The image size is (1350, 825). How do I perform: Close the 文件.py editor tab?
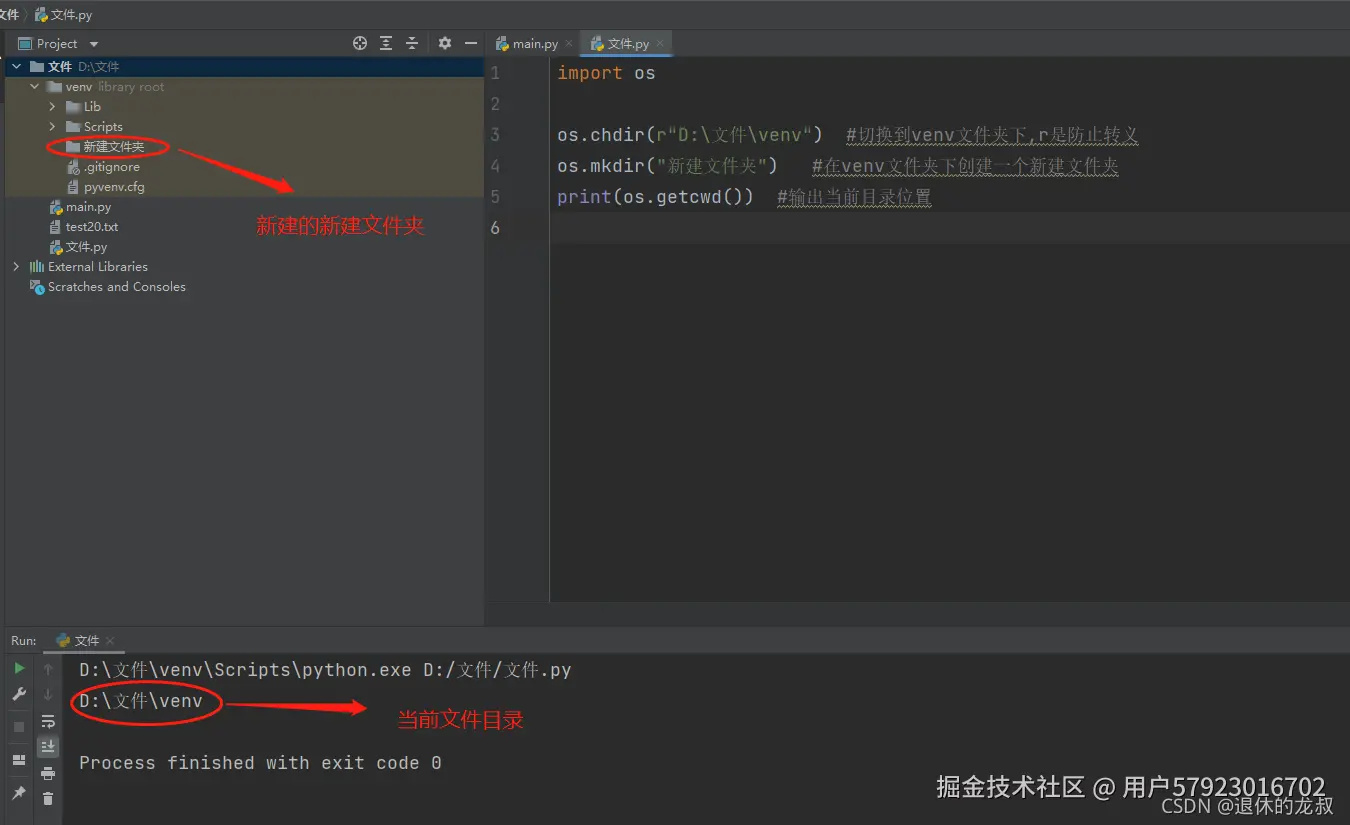click(661, 44)
